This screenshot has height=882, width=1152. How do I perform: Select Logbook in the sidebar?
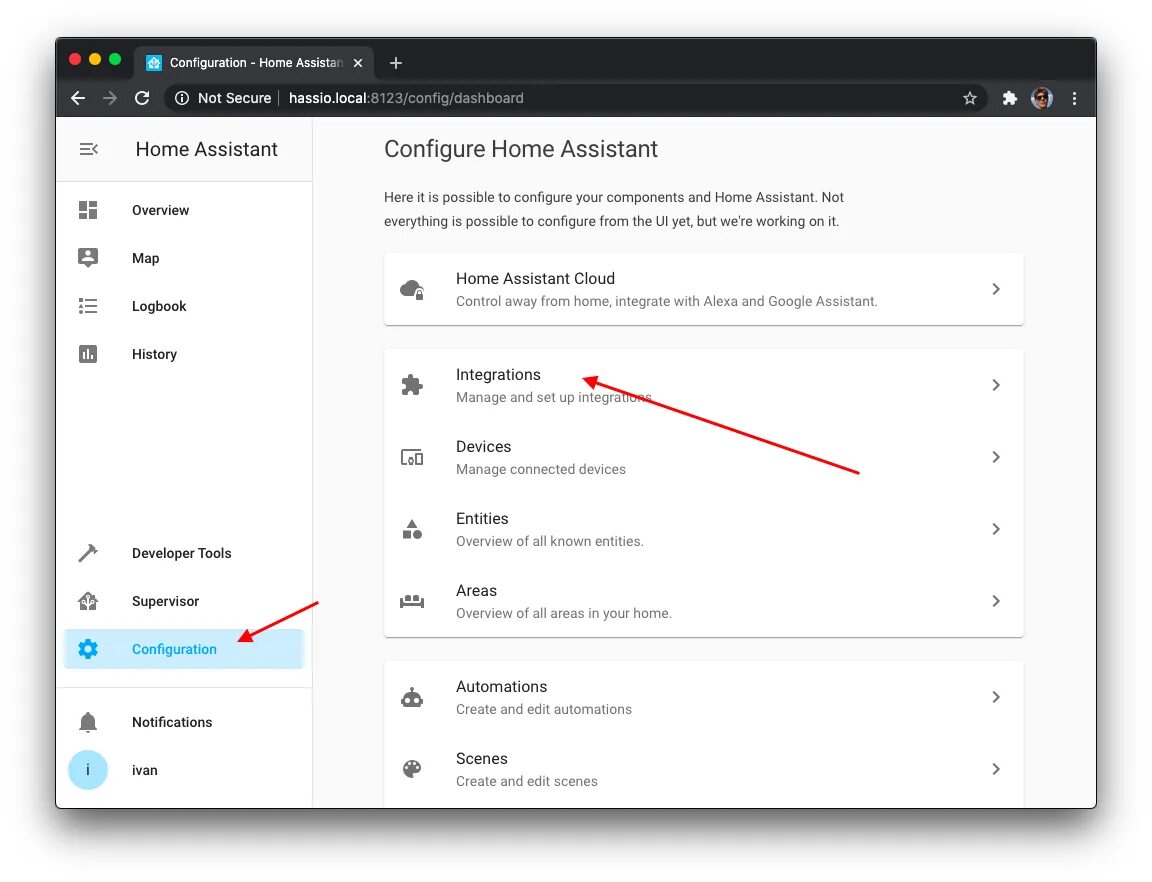(x=184, y=306)
